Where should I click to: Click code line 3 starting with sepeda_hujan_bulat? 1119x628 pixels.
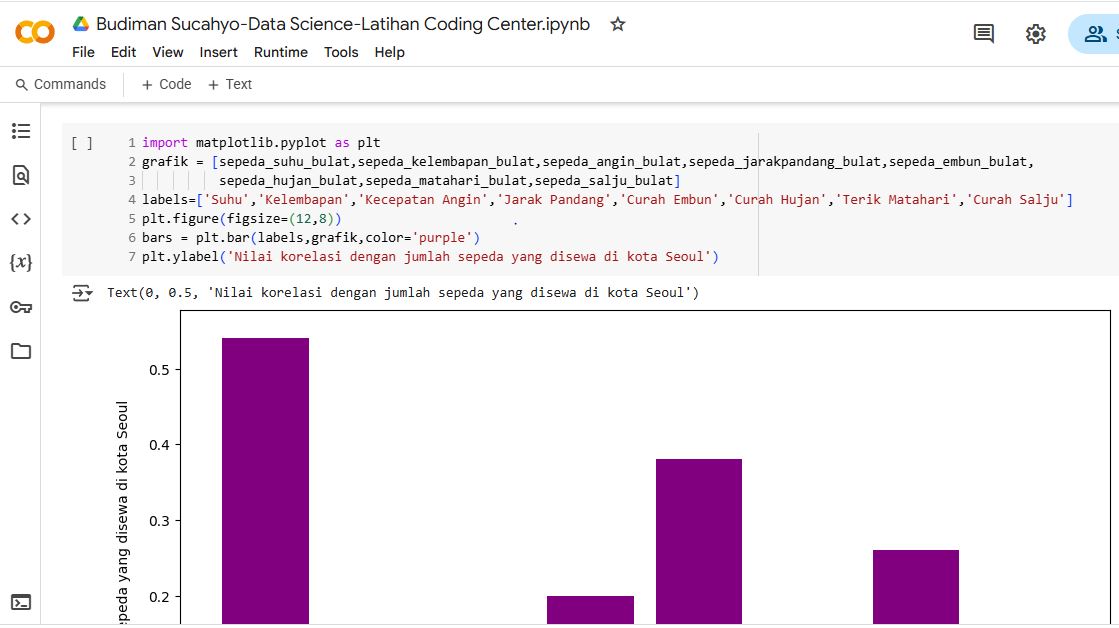[450, 181]
